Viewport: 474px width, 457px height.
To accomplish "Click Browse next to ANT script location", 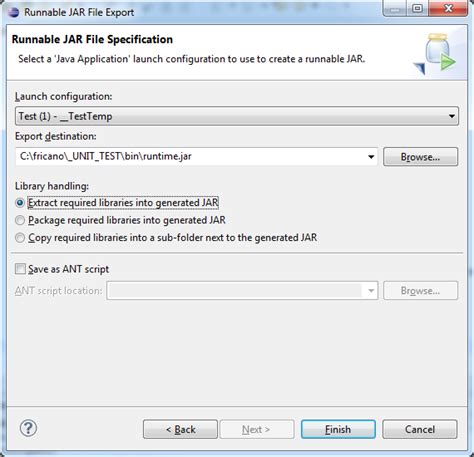I will pyautogui.click(x=420, y=291).
